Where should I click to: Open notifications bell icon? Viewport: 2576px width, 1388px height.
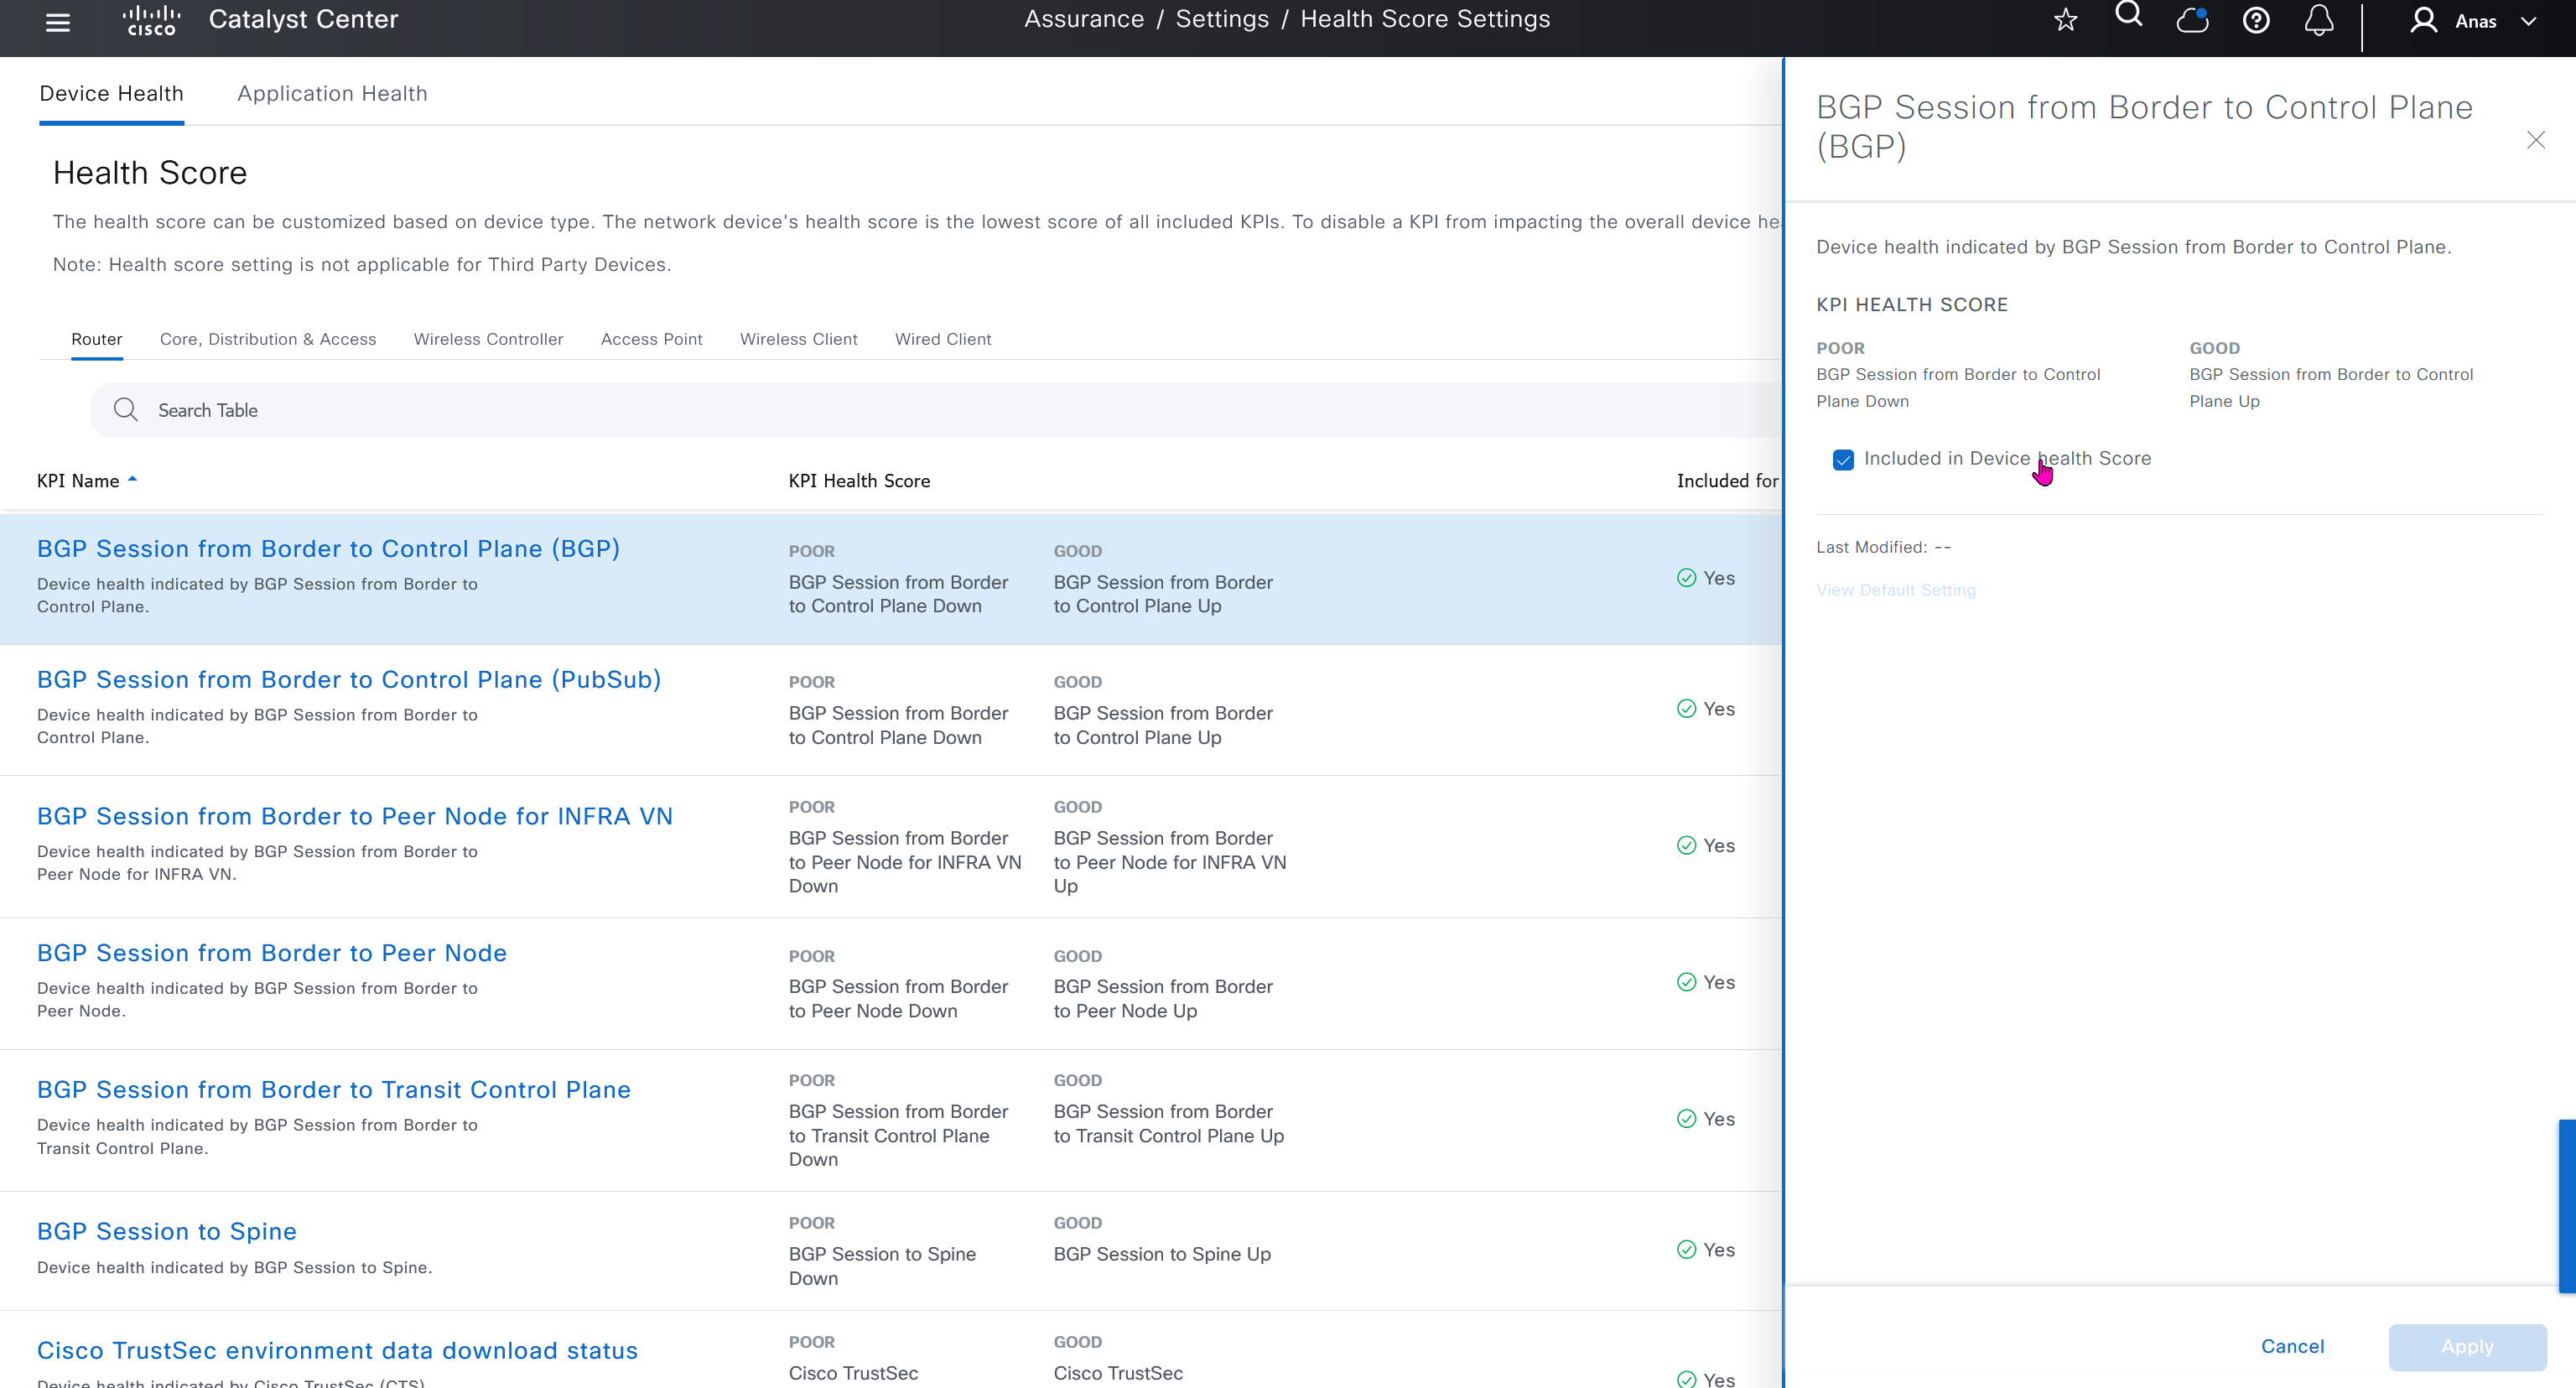pyautogui.click(x=2319, y=20)
